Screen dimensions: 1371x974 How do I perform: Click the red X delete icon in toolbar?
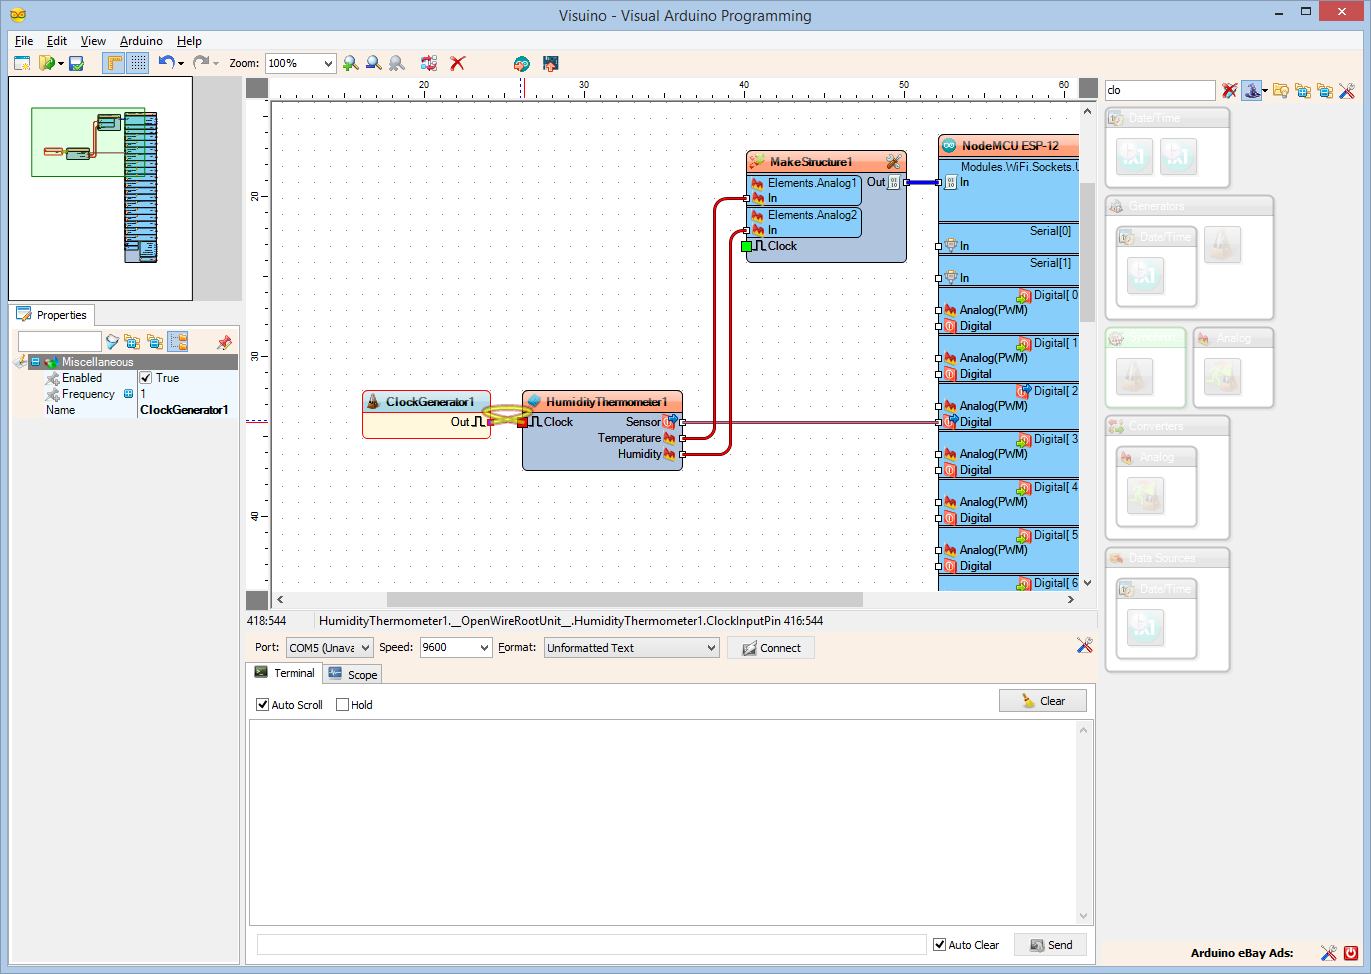(458, 63)
